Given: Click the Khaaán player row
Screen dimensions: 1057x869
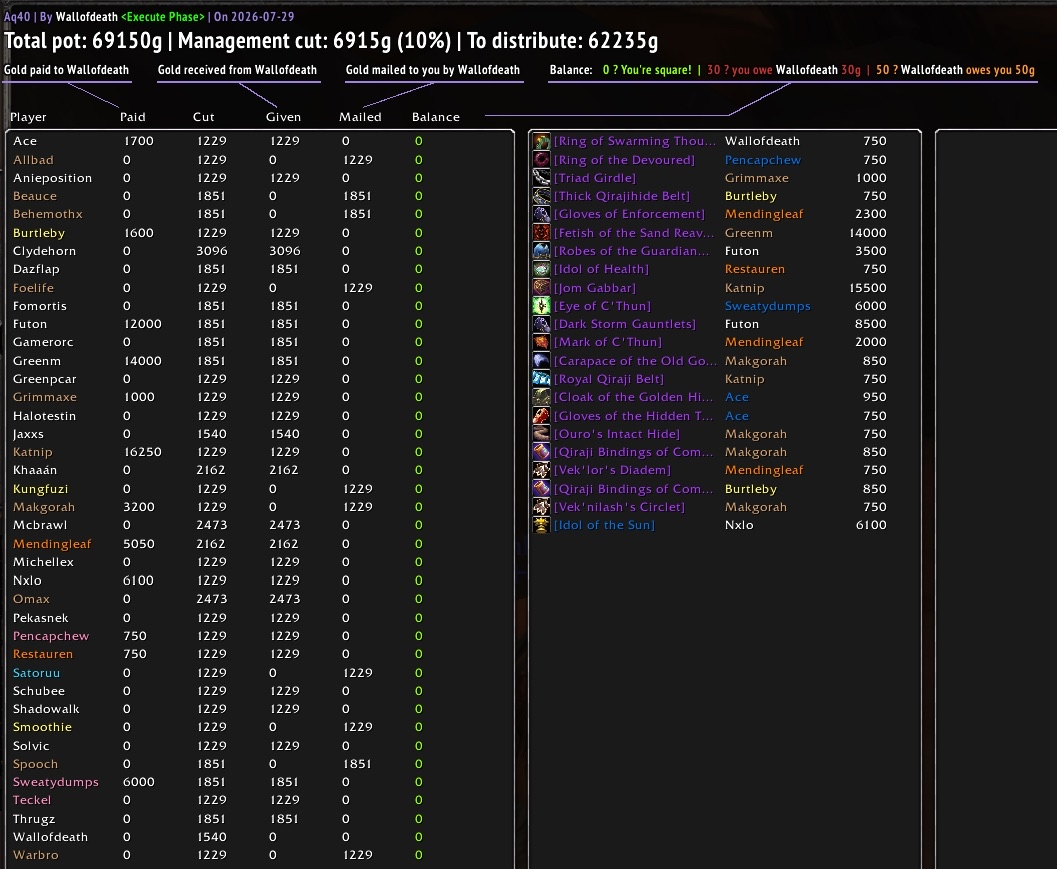Looking at the screenshot, I should 260,470.
